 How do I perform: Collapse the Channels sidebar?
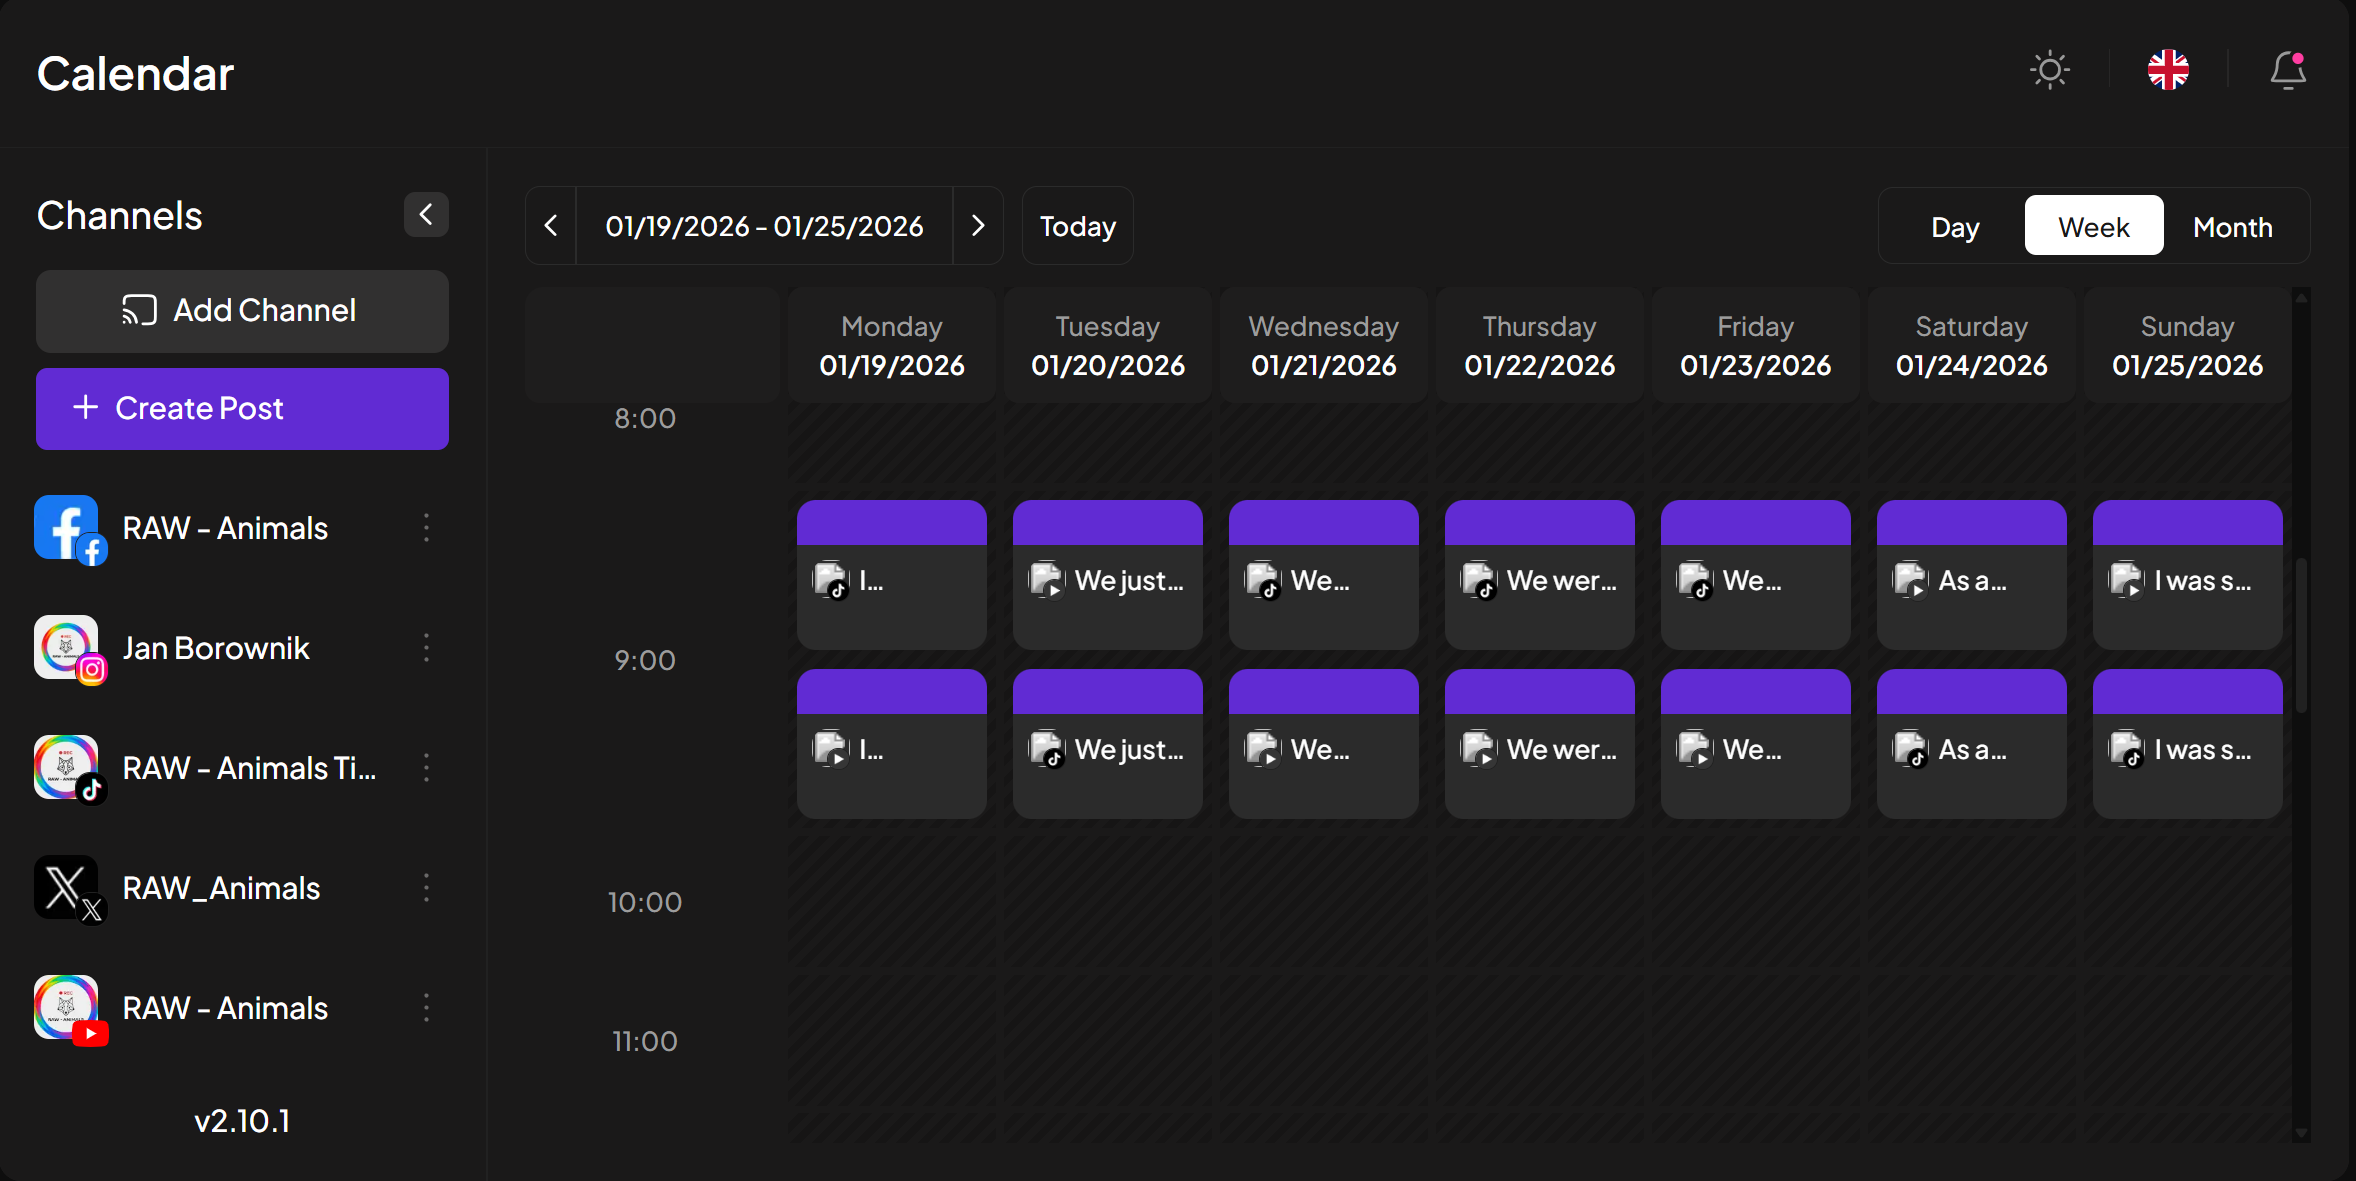point(426,214)
